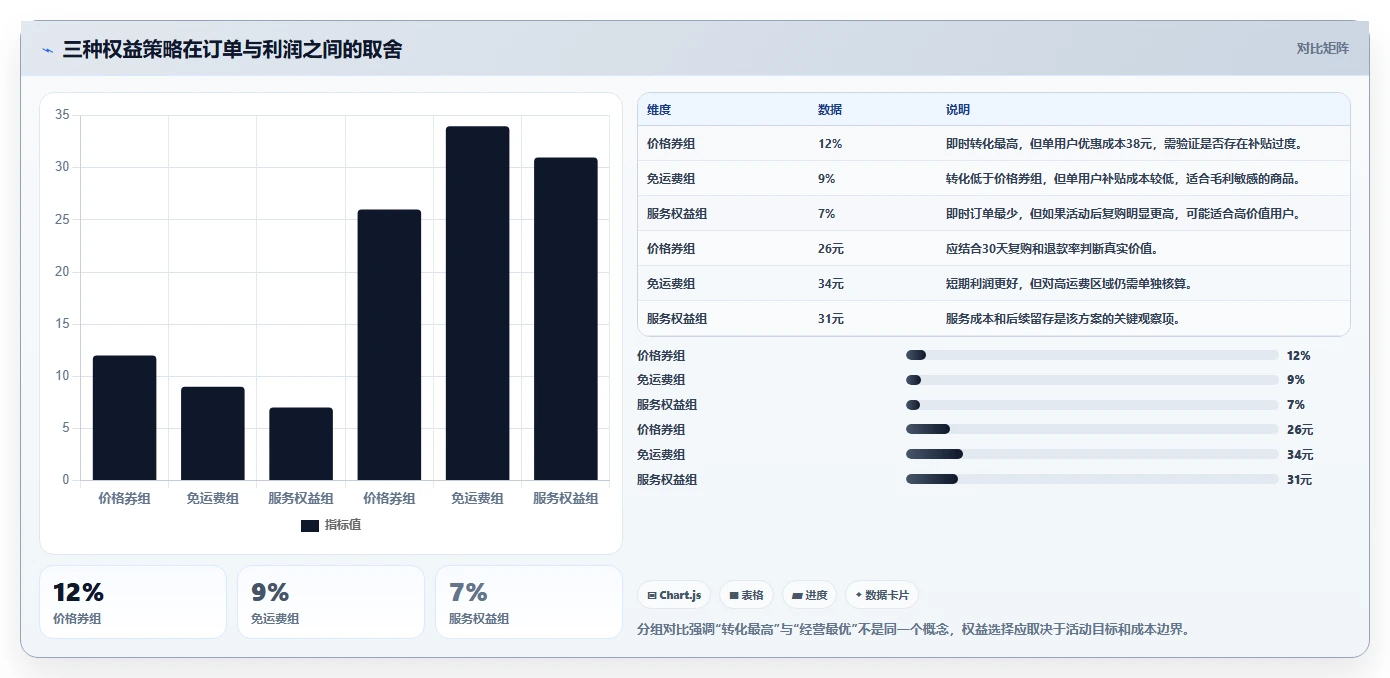Click the description starting 服务成本和后续留存
The height and width of the screenshot is (678, 1390).
pos(1063,319)
